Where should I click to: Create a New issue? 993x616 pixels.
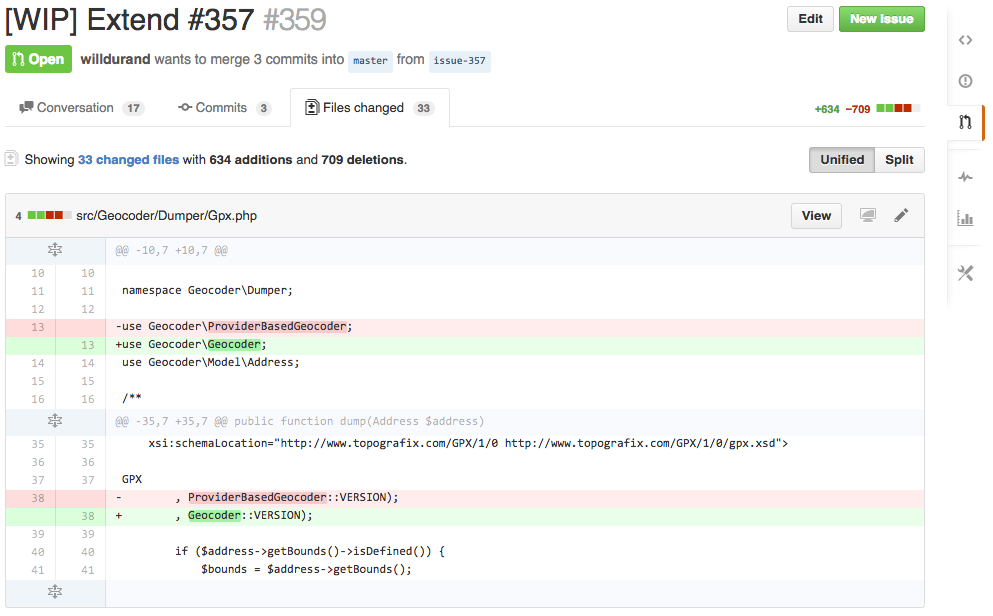(x=881, y=18)
